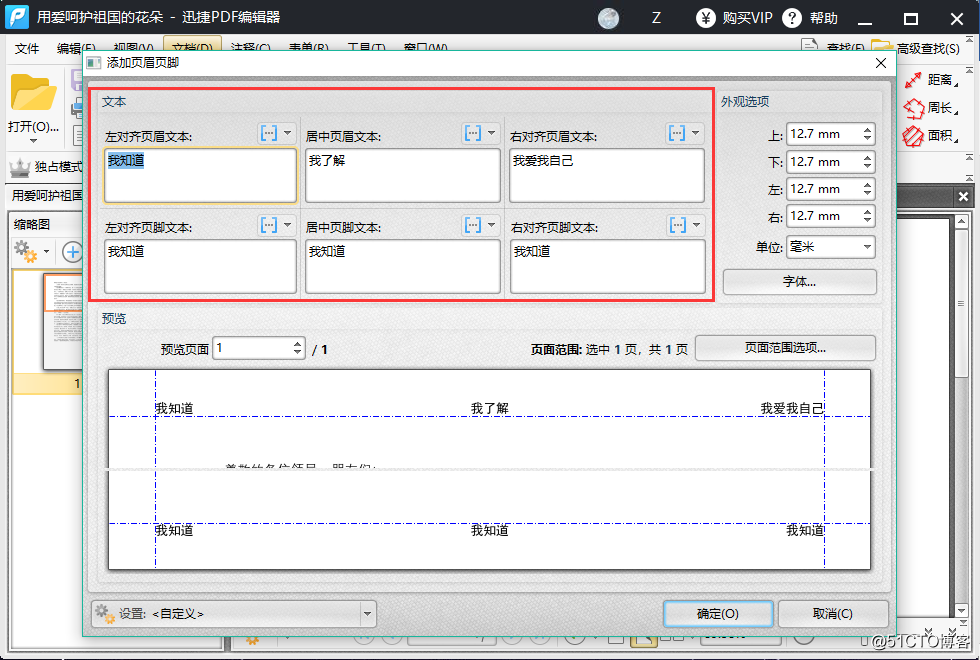
Task: Insert macro in center footer text
Action: point(473,225)
